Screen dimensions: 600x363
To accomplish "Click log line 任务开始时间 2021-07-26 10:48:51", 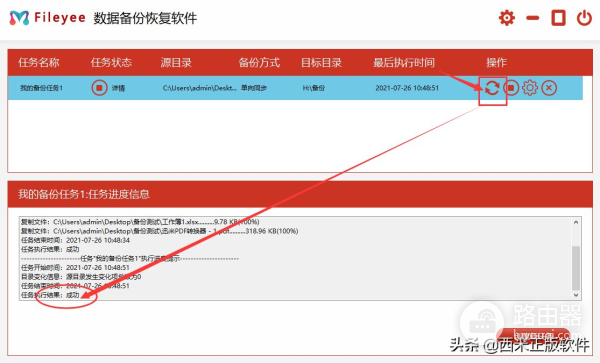I will pos(75,267).
